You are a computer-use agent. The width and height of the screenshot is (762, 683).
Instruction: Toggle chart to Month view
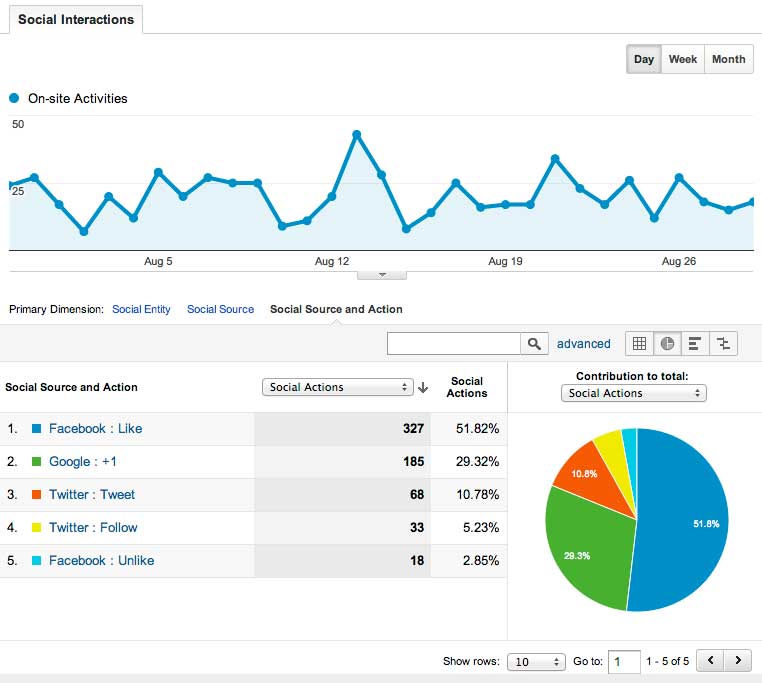728,59
